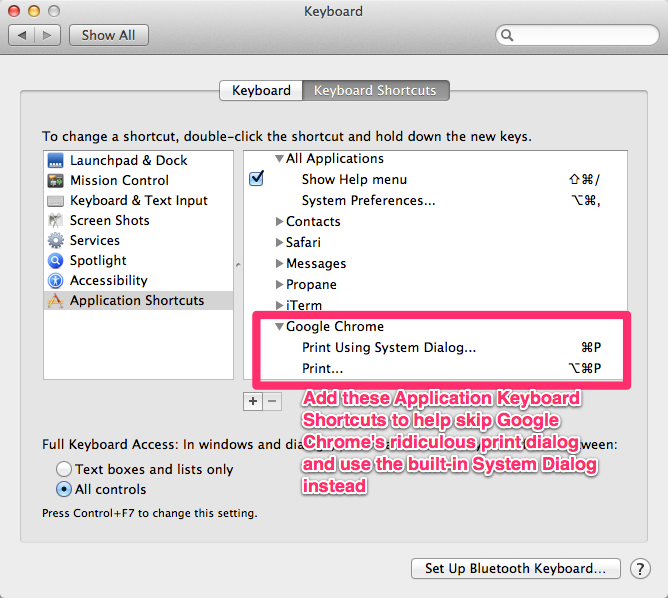Click the Messages label
This screenshot has width=668, height=598.
coord(316,263)
